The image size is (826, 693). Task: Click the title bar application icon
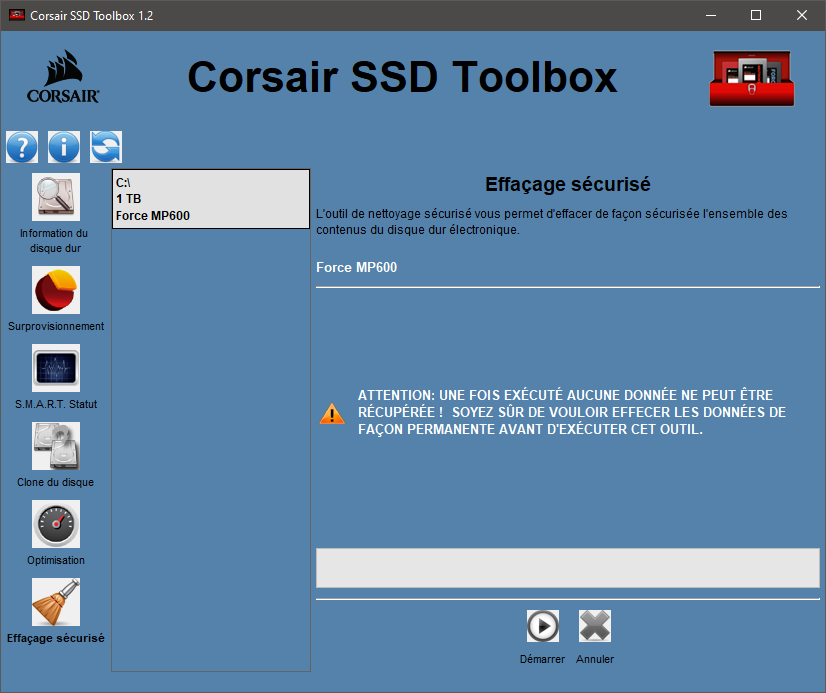pos(17,15)
